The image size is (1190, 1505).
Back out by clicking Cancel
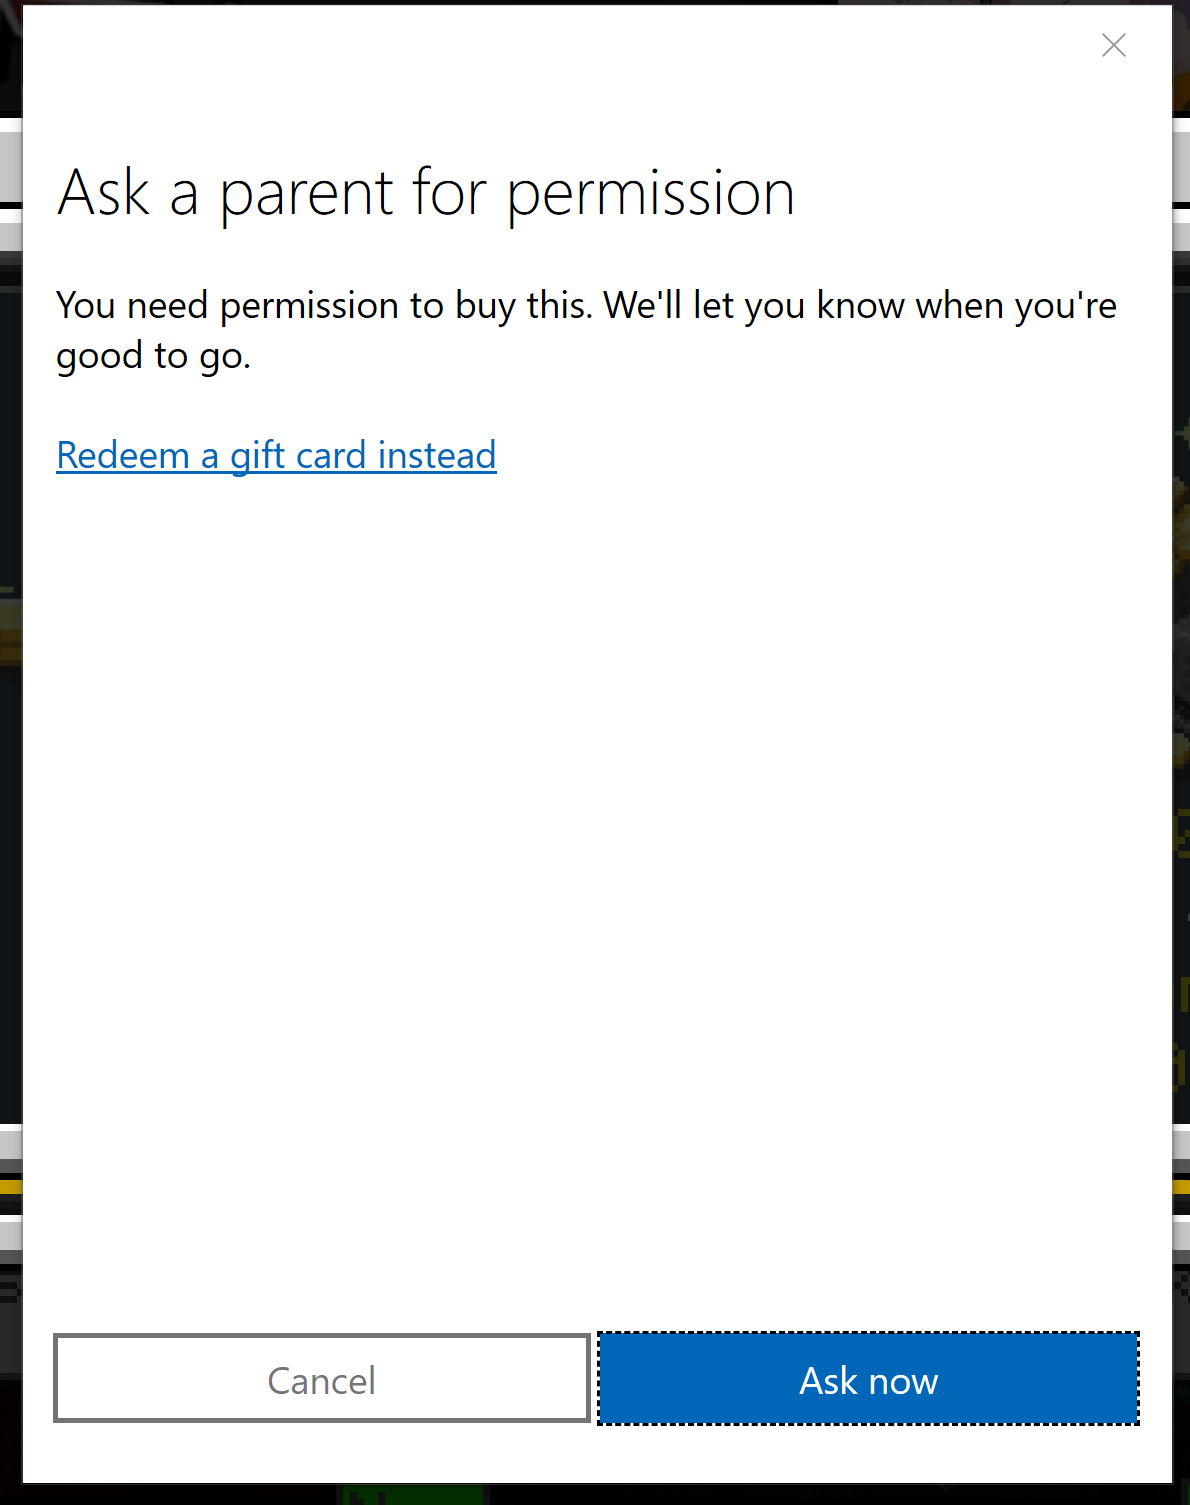(x=322, y=1379)
